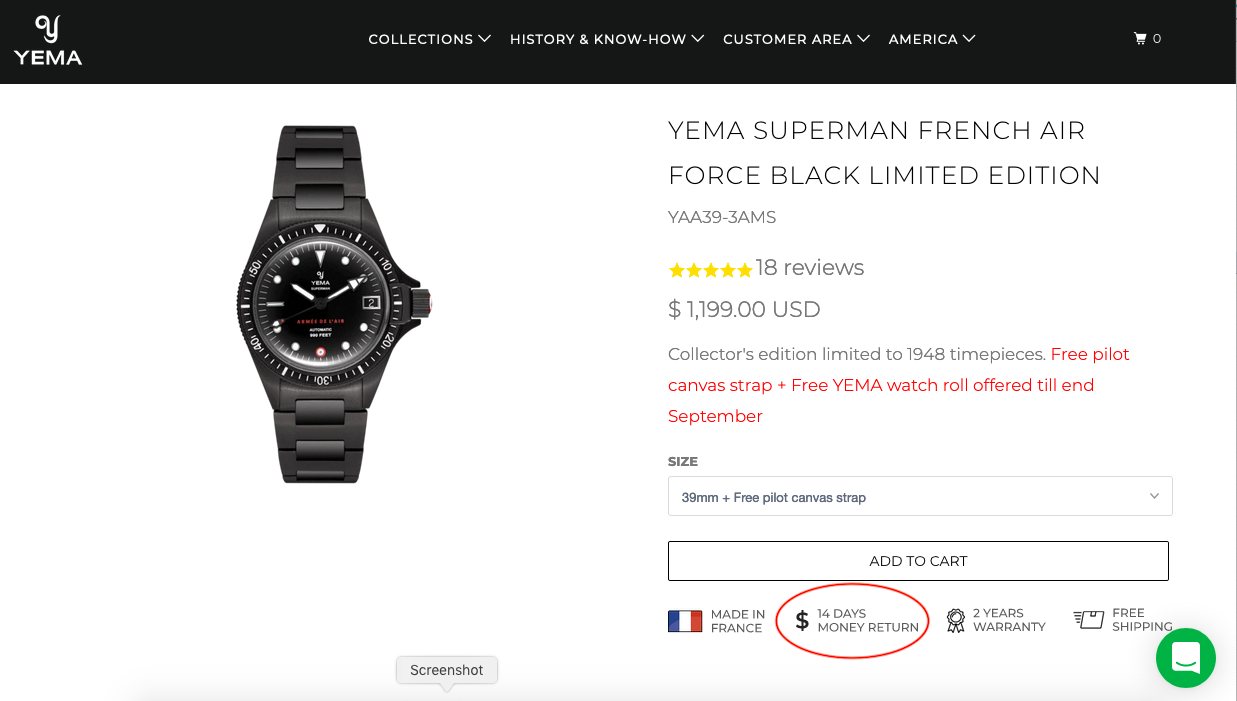Click the Screenshot tooltip label
Image resolution: width=1237 pixels, height=701 pixels.
pyautogui.click(x=446, y=670)
